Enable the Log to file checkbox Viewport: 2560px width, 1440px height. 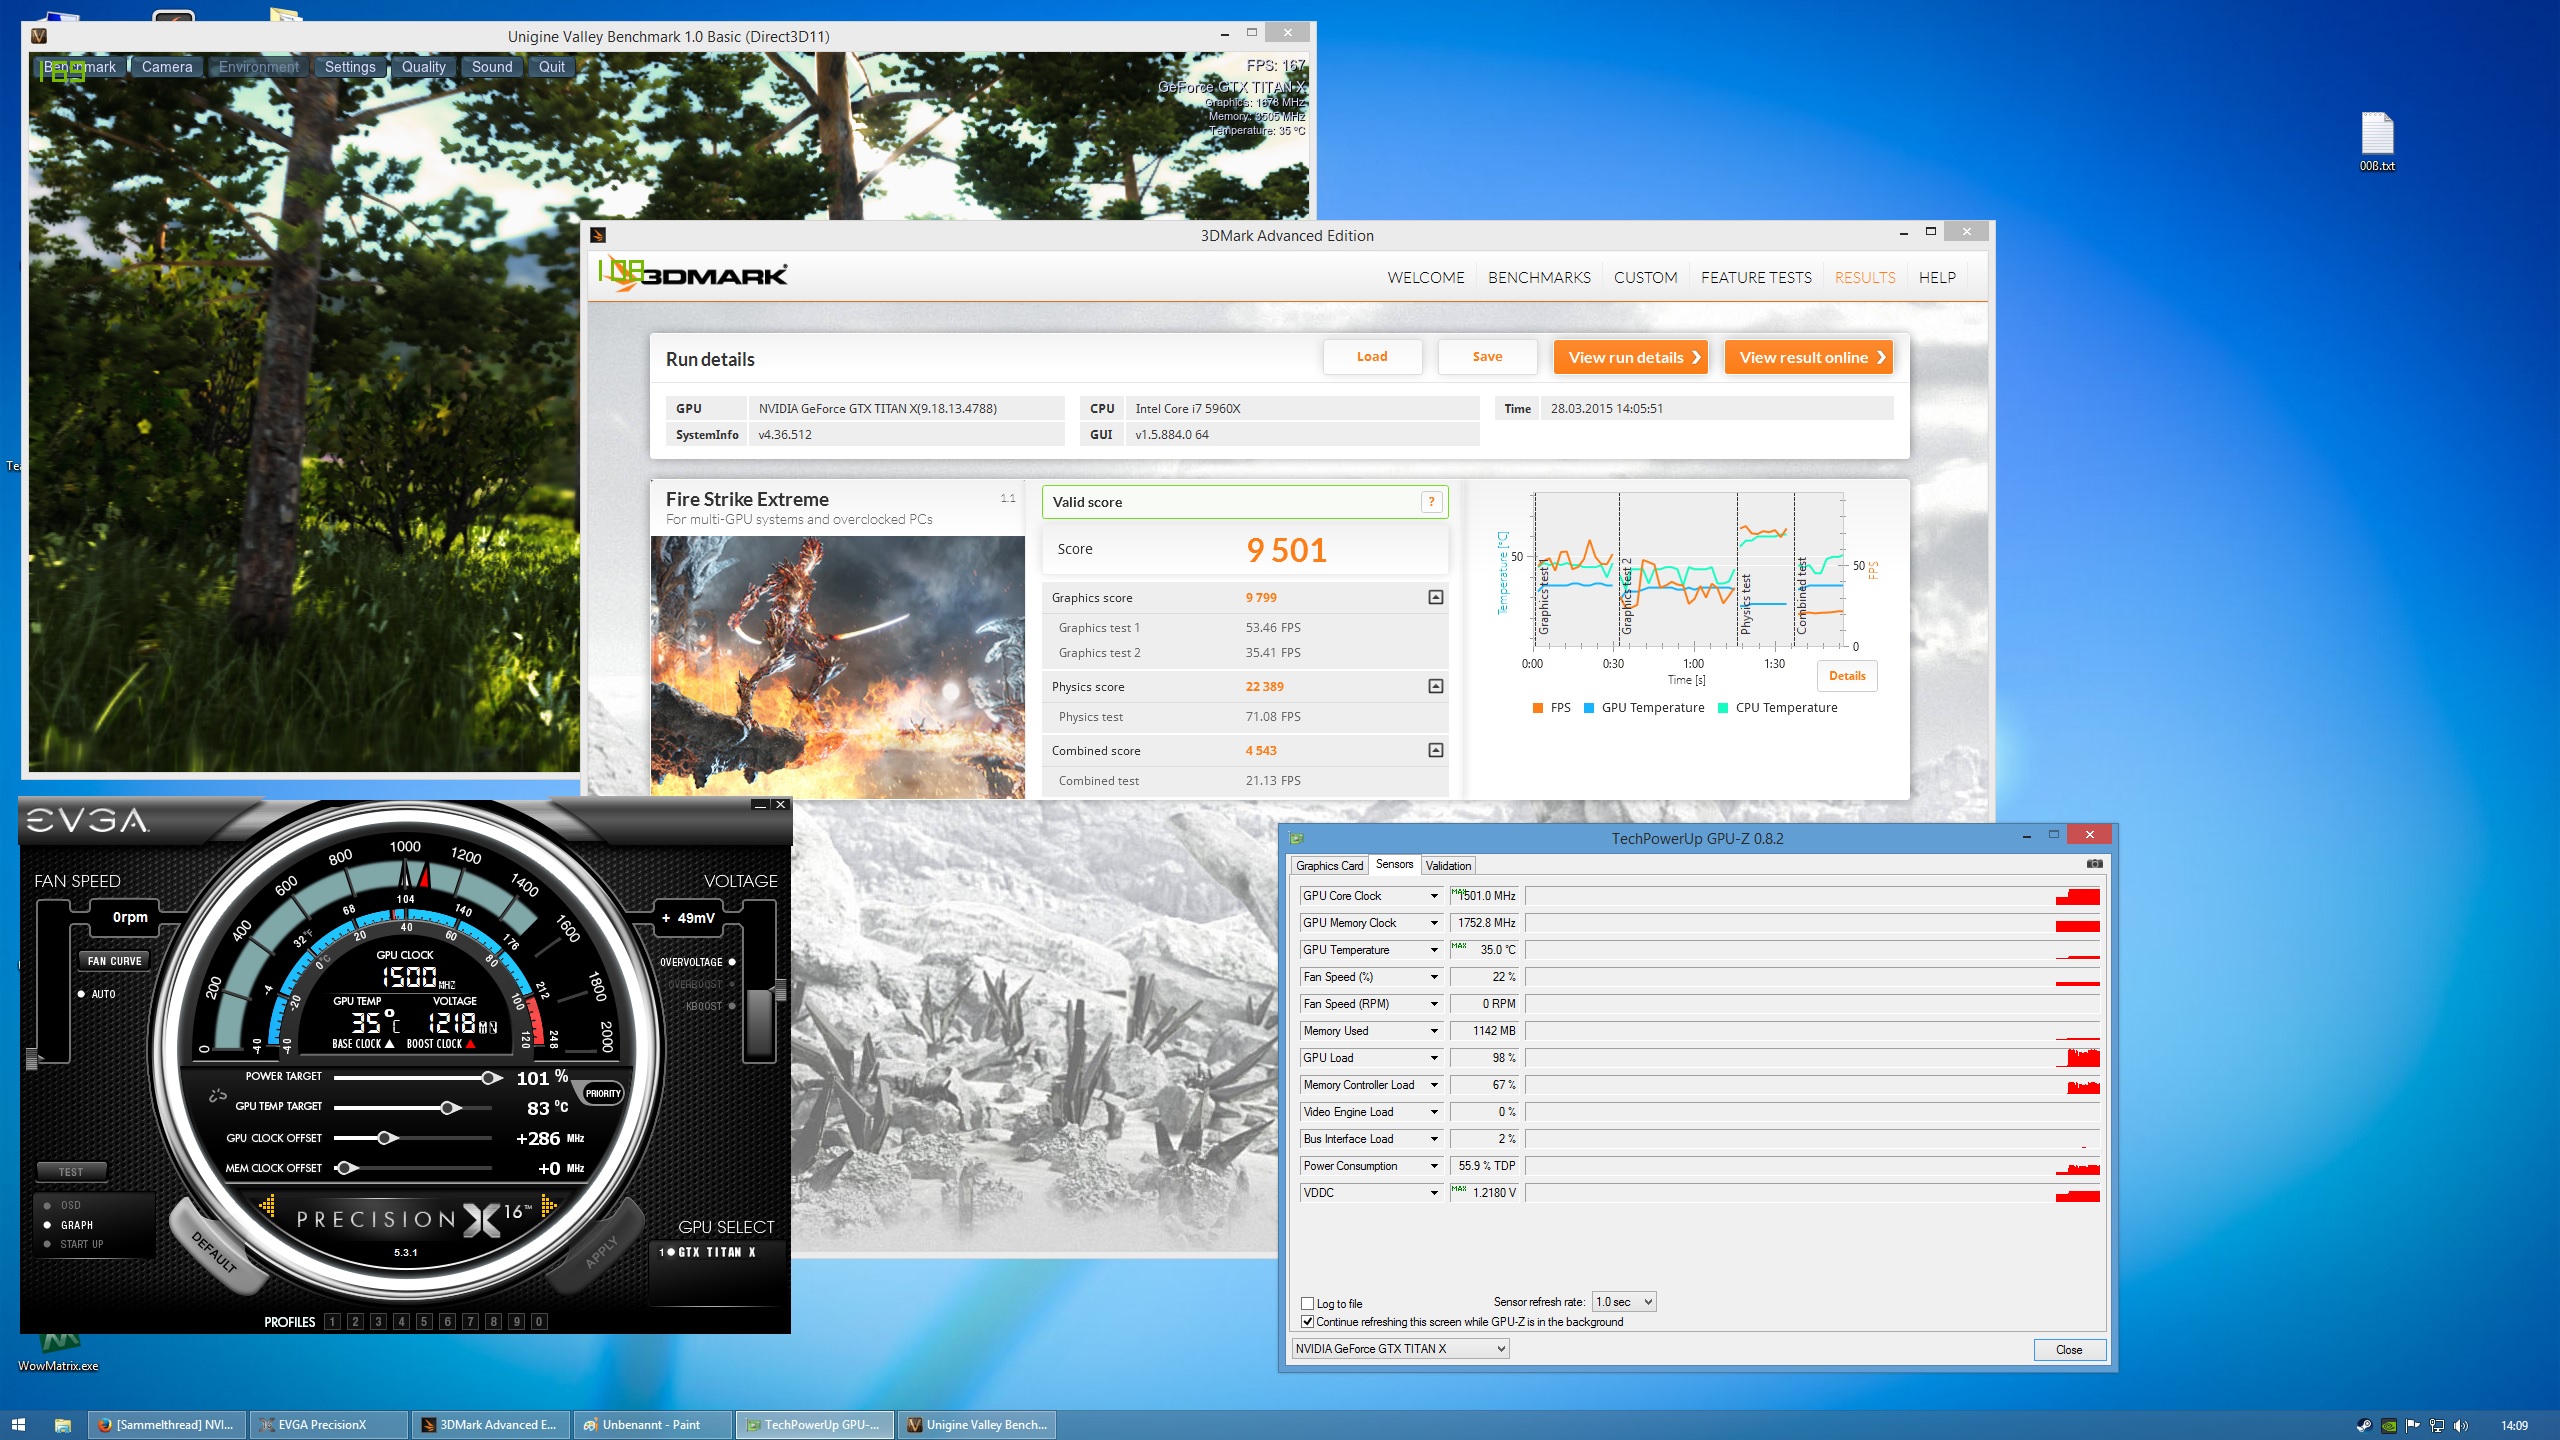[x=1307, y=1303]
